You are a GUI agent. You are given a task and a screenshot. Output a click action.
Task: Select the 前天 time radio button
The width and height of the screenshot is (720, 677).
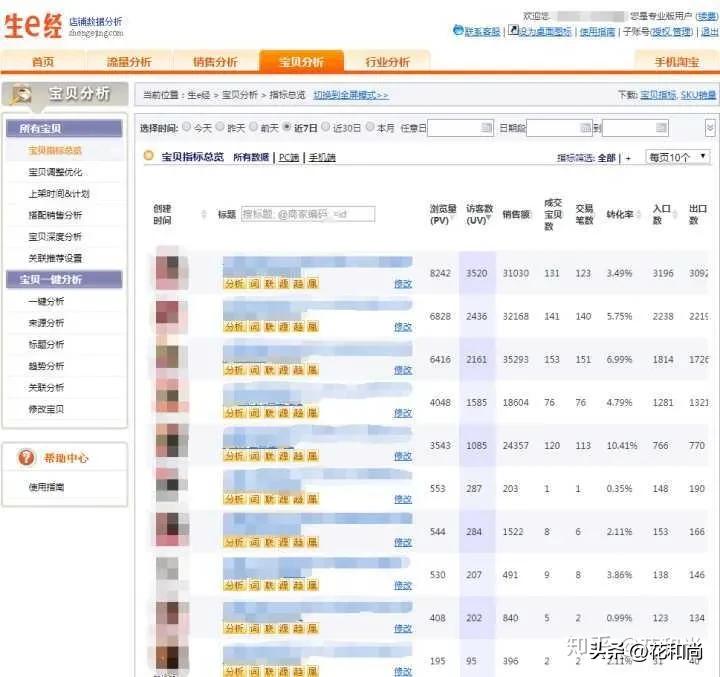[x=253, y=126]
